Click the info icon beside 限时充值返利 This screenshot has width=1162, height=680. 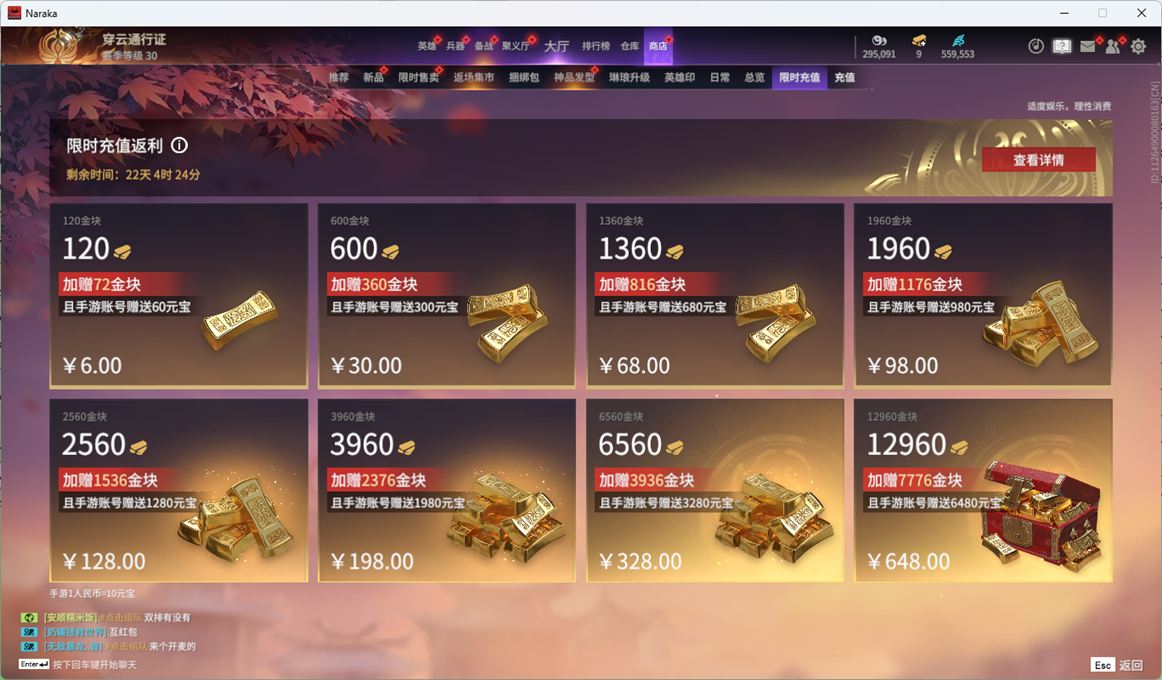(x=179, y=145)
